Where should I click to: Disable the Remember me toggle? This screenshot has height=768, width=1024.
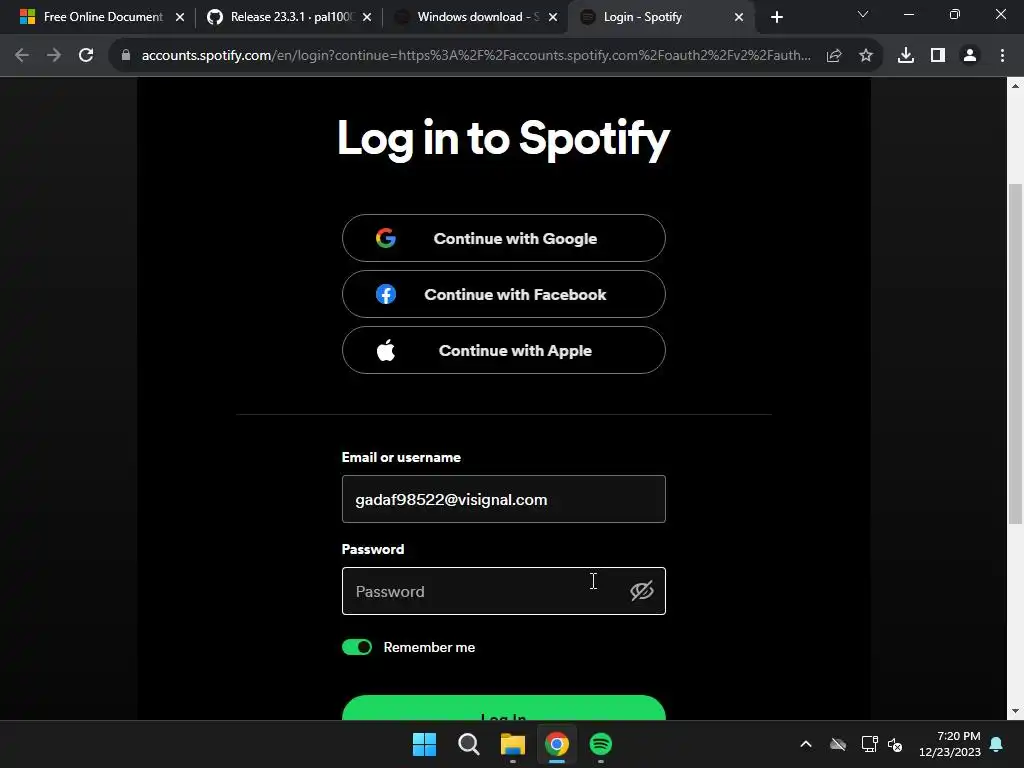(x=357, y=647)
